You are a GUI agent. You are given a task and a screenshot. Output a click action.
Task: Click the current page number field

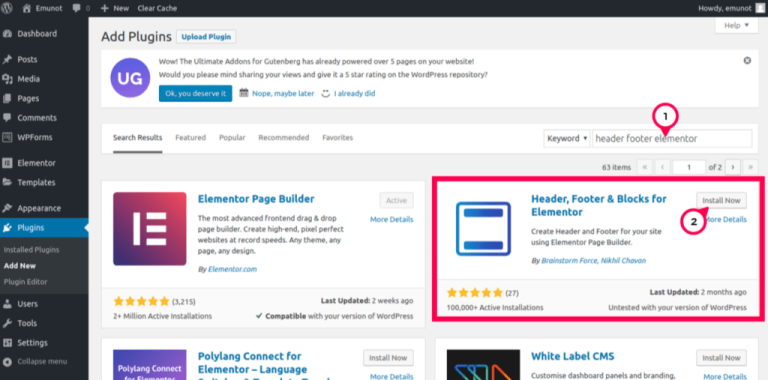click(x=689, y=167)
